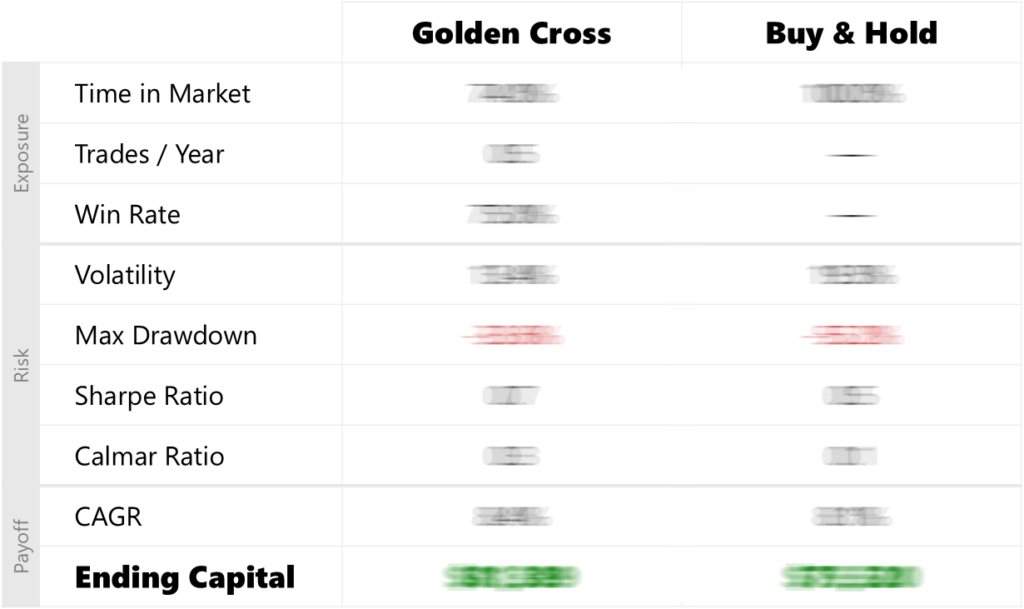This screenshot has height=609, width=1024.
Task: Select the Sharpe Ratio row label
Action: coord(148,396)
